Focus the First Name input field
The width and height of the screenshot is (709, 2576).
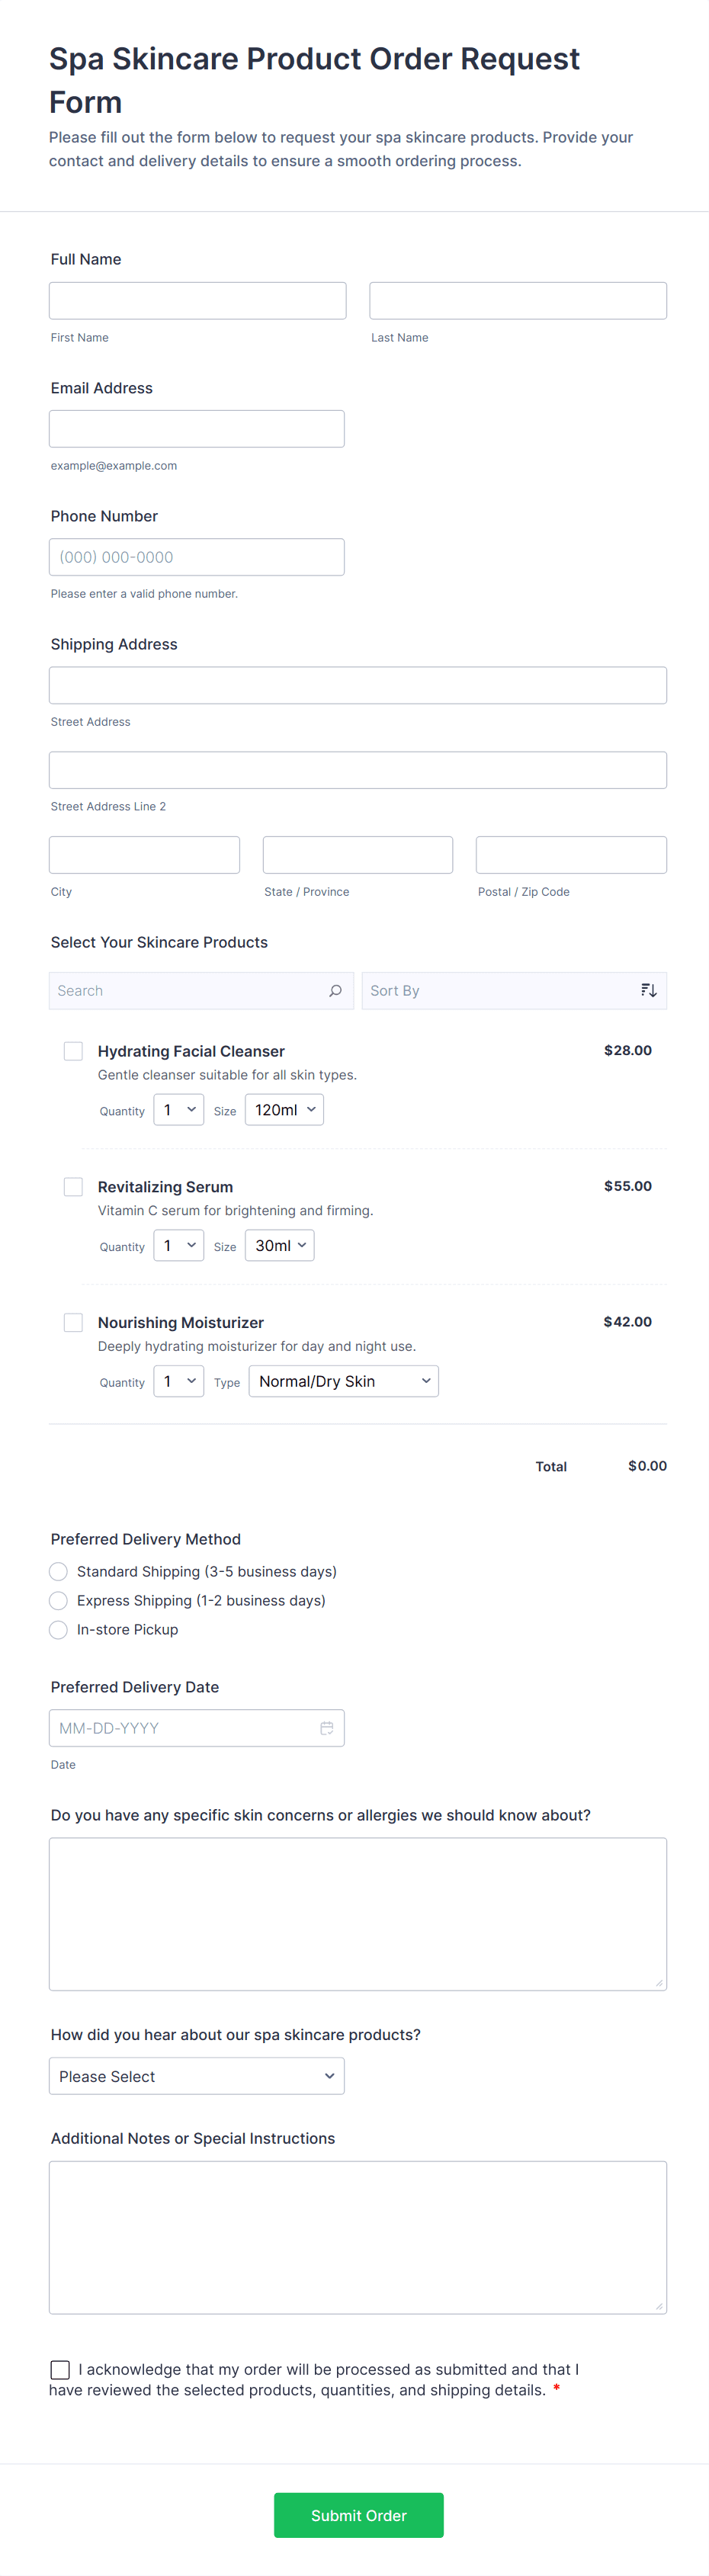coord(197,300)
